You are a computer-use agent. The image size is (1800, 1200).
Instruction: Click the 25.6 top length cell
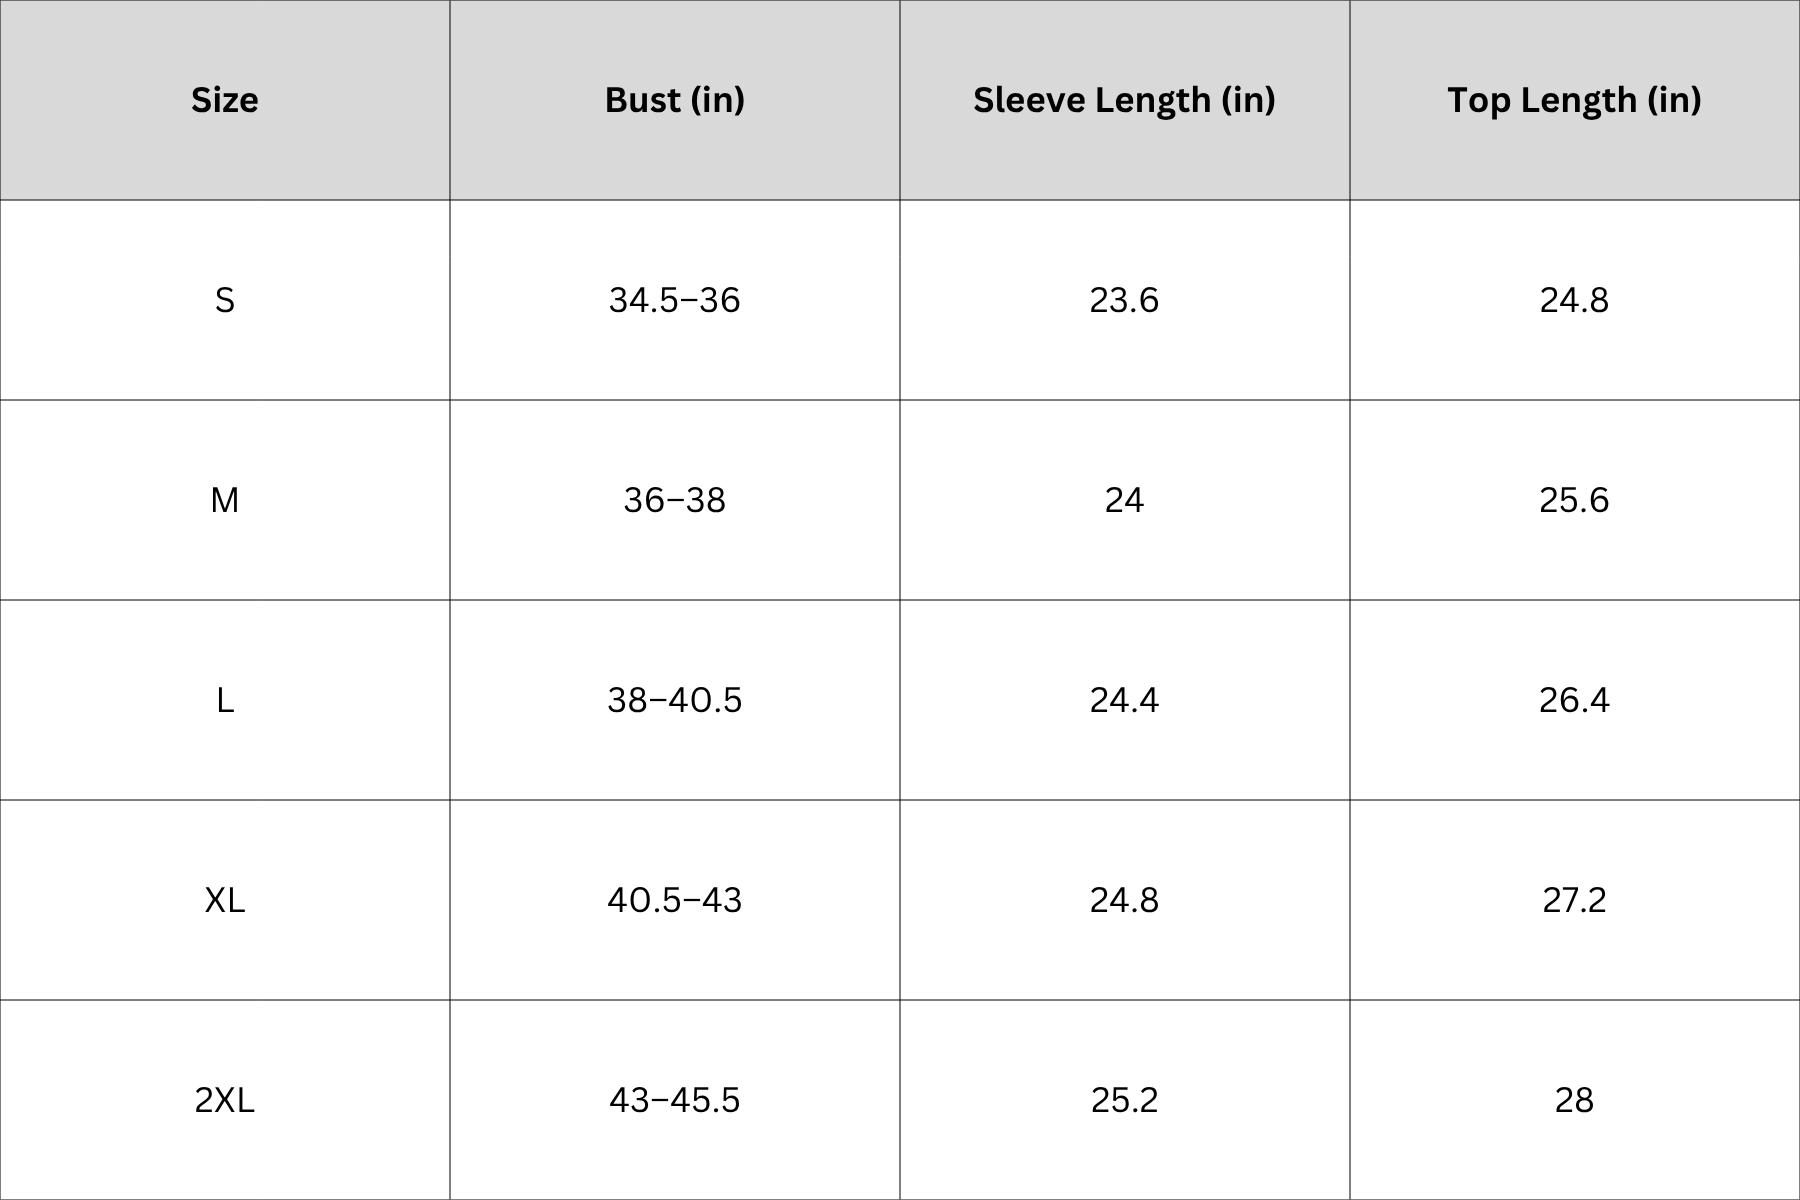tap(1575, 500)
